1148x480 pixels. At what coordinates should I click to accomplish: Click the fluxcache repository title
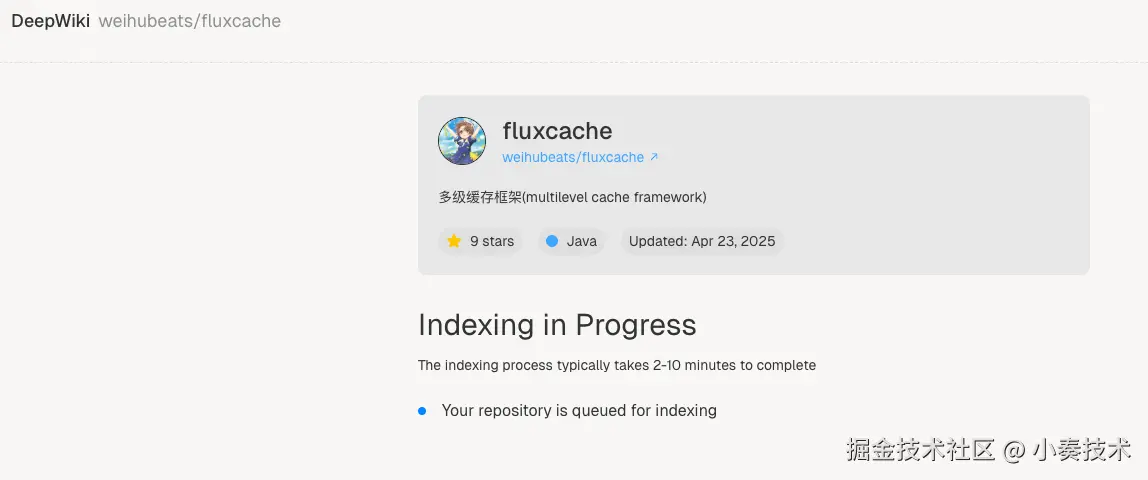557,131
